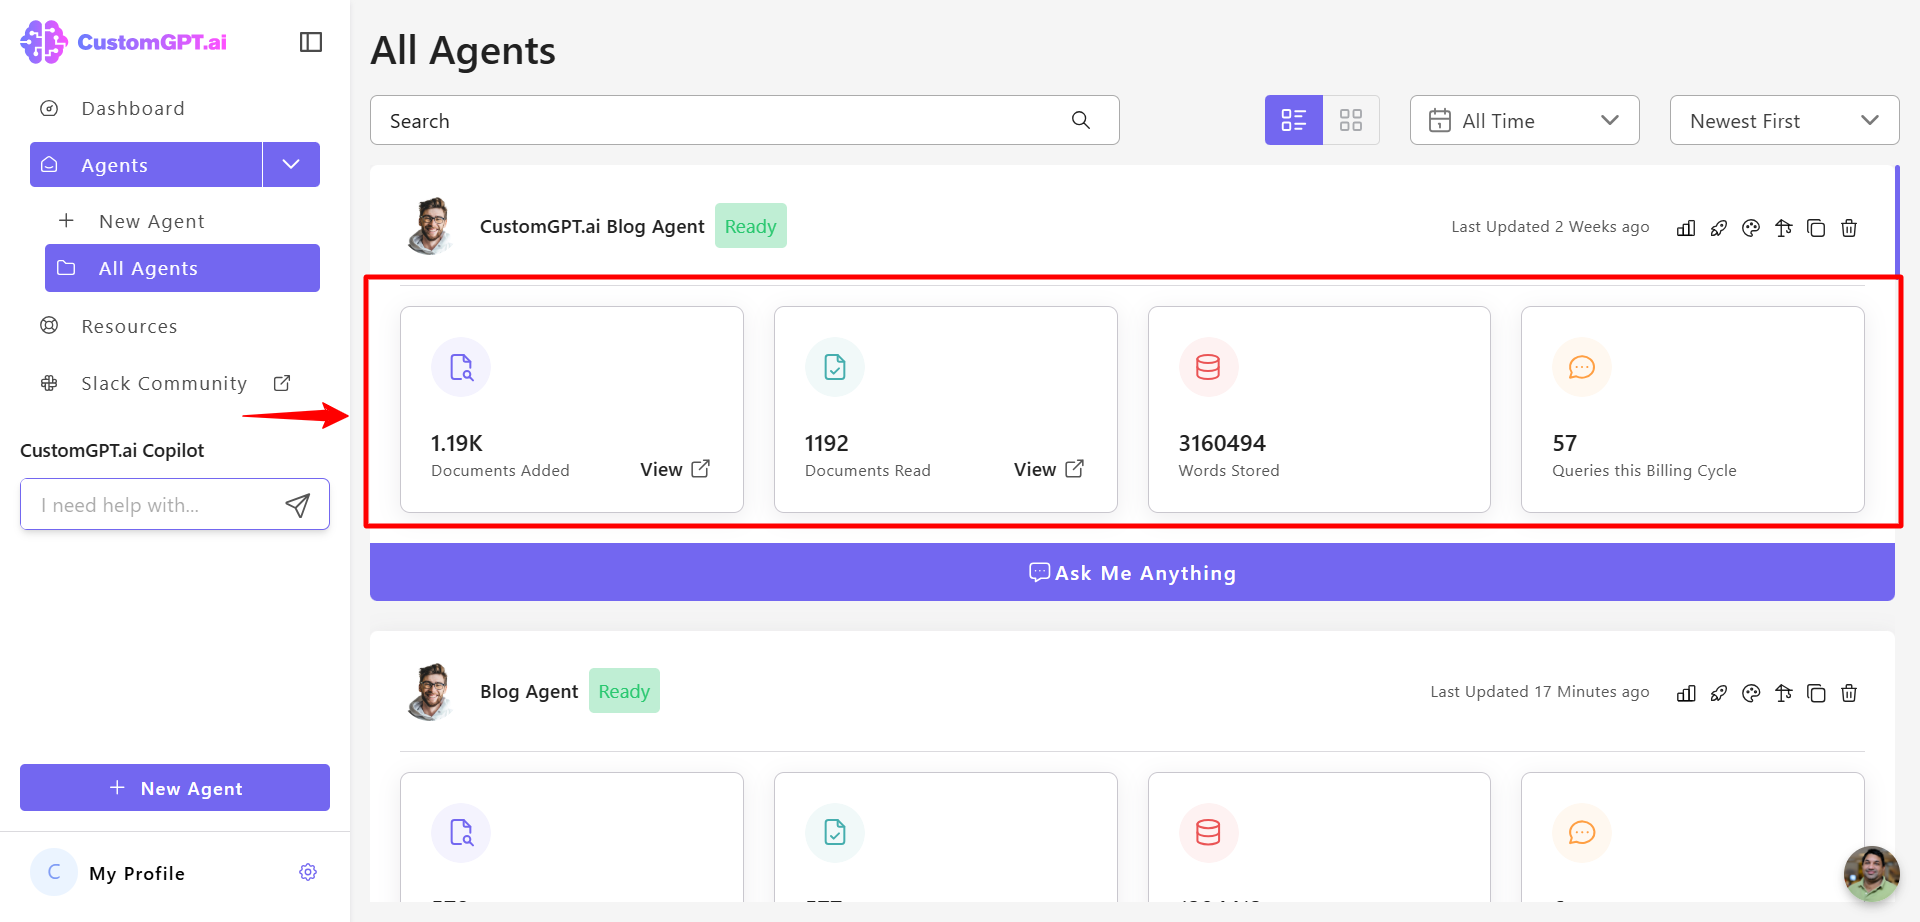Open profile settings gear icon

(x=308, y=872)
